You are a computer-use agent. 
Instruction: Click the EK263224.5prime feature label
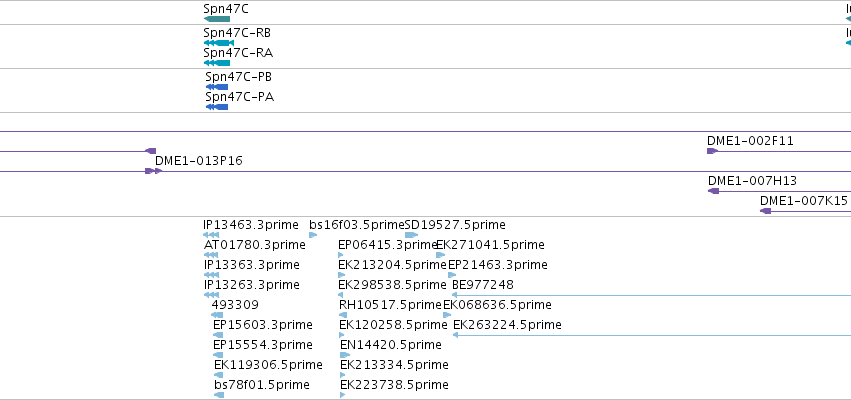click(x=507, y=325)
